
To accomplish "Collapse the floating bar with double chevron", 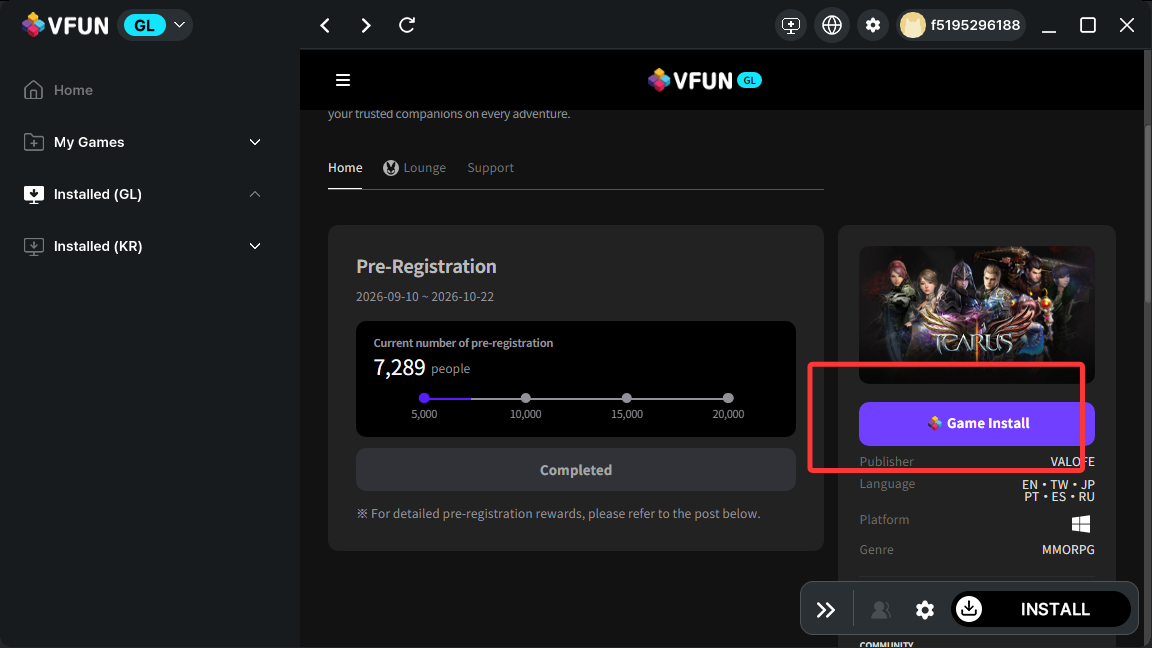I will coord(826,610).
